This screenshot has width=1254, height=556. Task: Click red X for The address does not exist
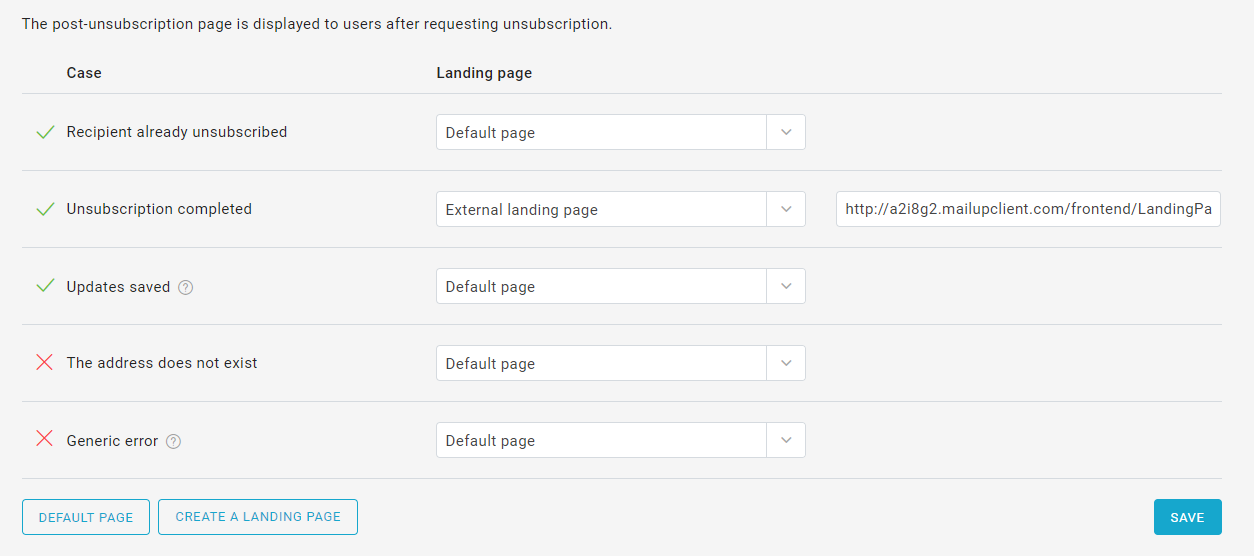pos(45,363)
